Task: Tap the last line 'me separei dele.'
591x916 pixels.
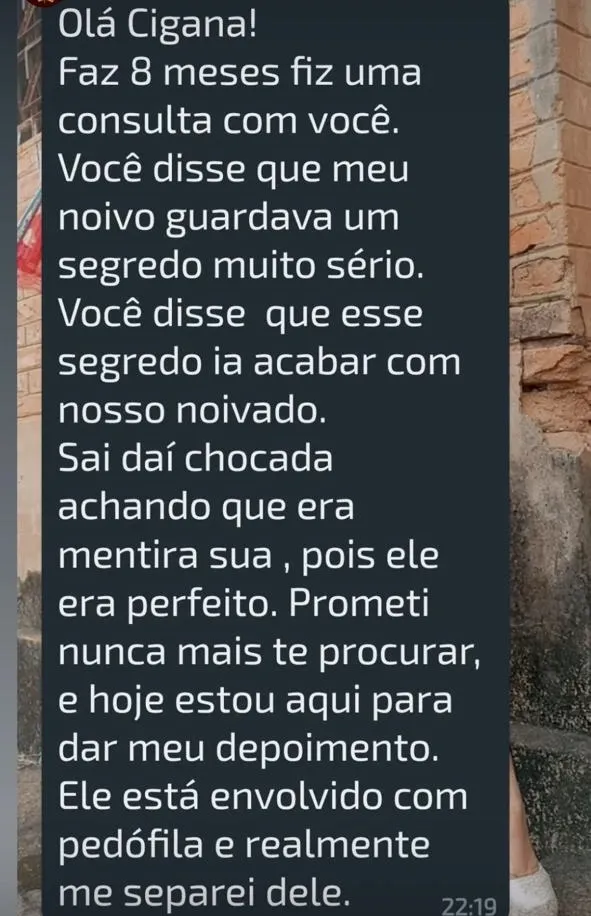Action: (204, 894)
